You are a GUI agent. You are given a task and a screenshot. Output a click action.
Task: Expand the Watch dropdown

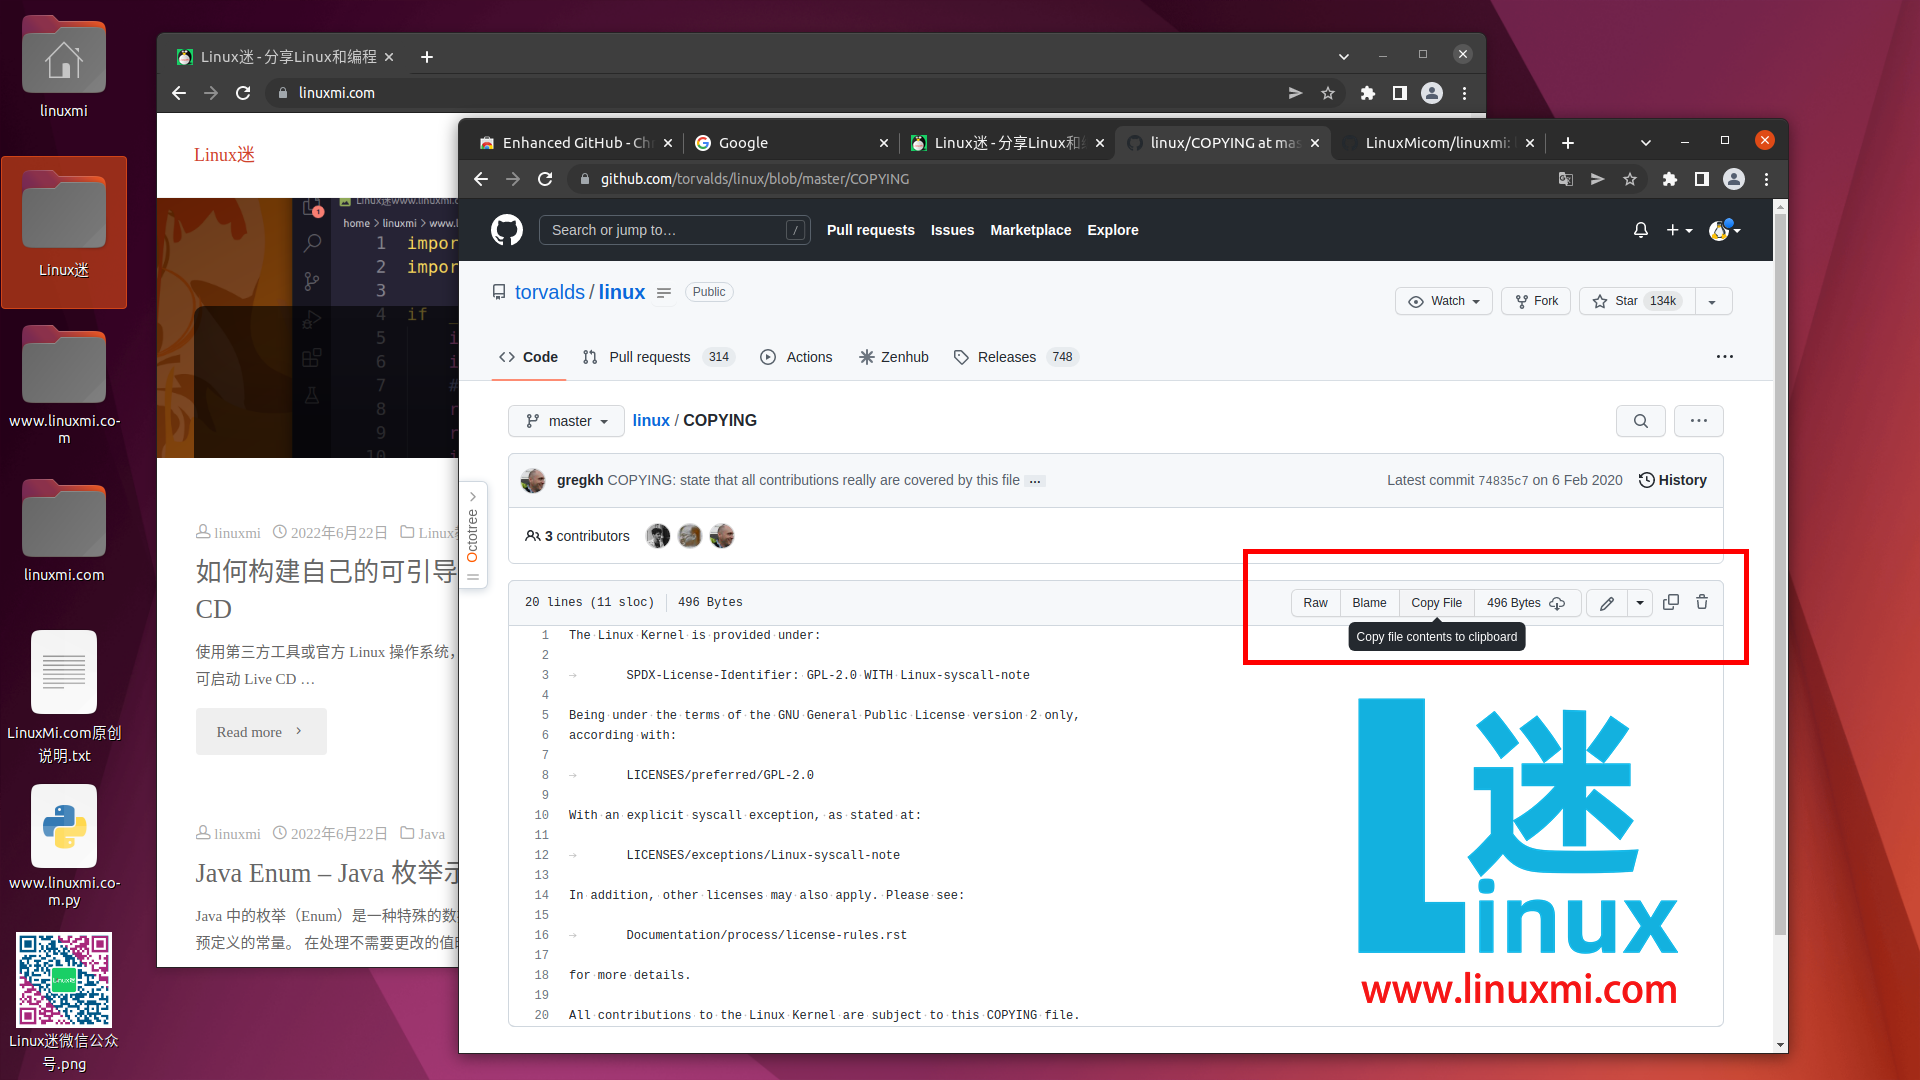(1443, 301)
